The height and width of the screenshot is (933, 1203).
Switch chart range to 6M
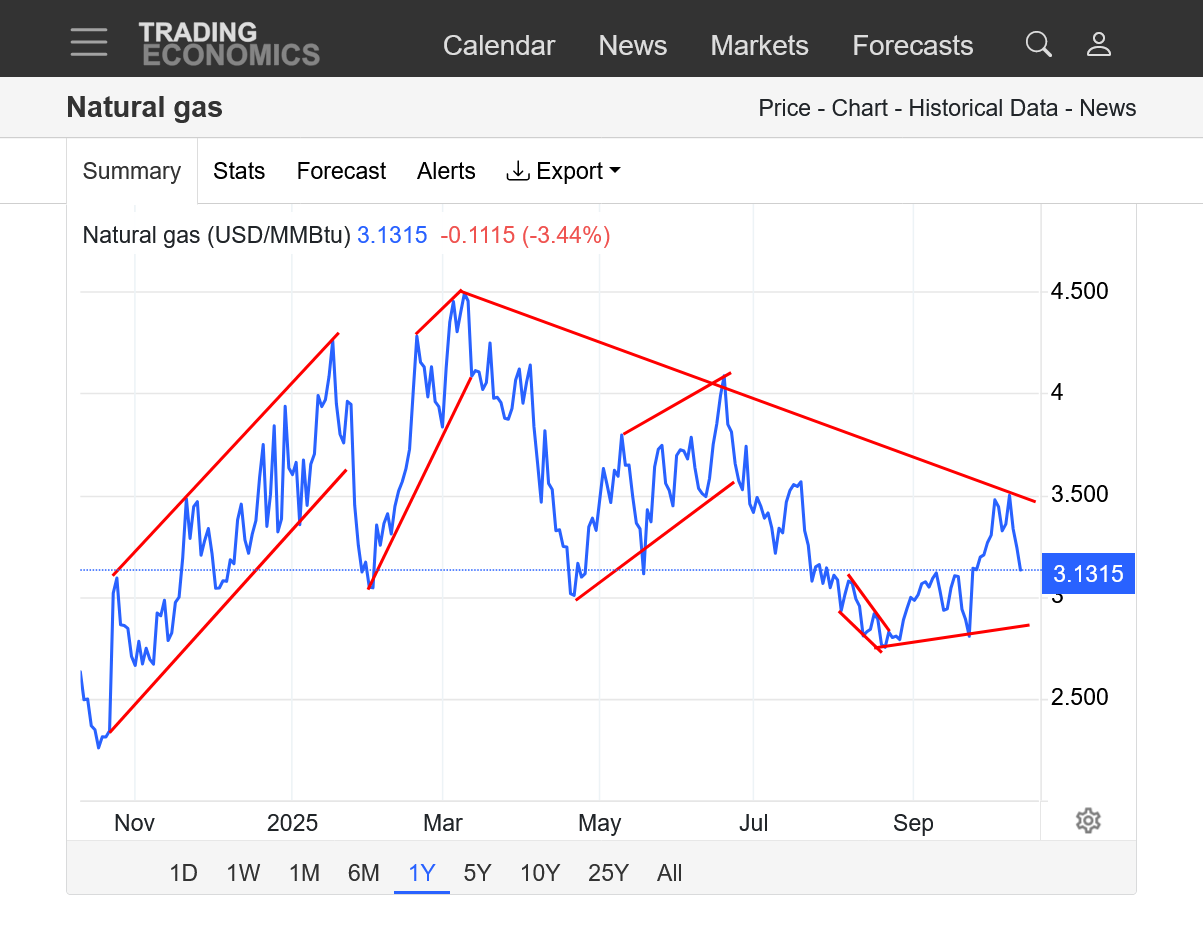coord(364,873)
